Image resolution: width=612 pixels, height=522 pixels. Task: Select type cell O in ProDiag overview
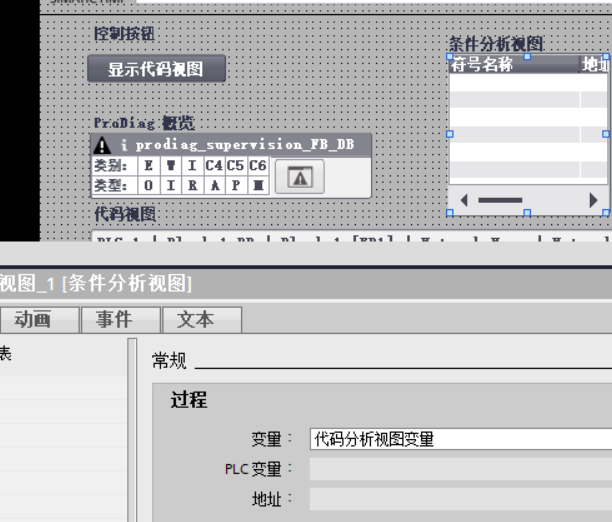149,185
